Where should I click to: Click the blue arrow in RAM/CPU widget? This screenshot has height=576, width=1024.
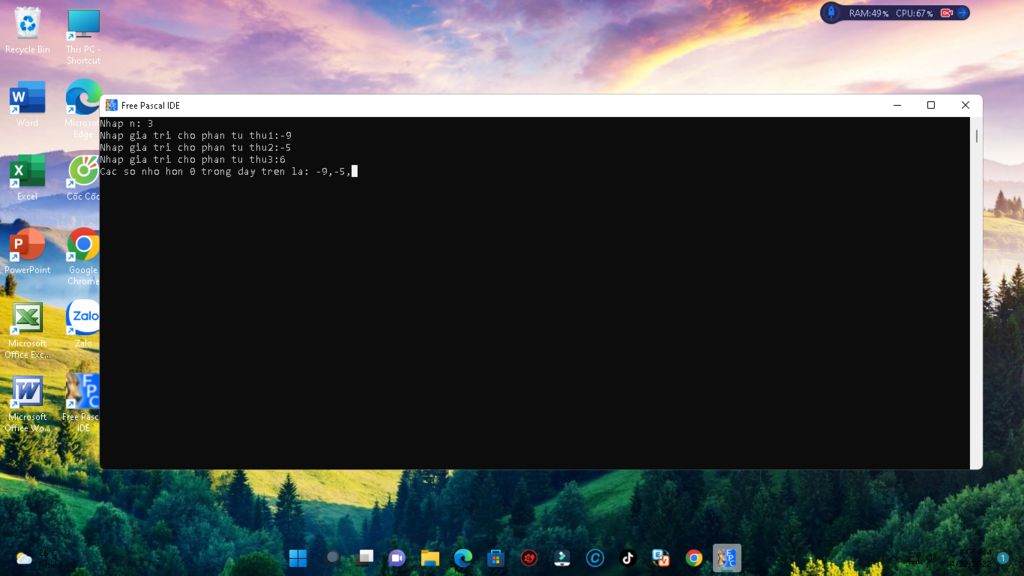(x=962, y=13)
